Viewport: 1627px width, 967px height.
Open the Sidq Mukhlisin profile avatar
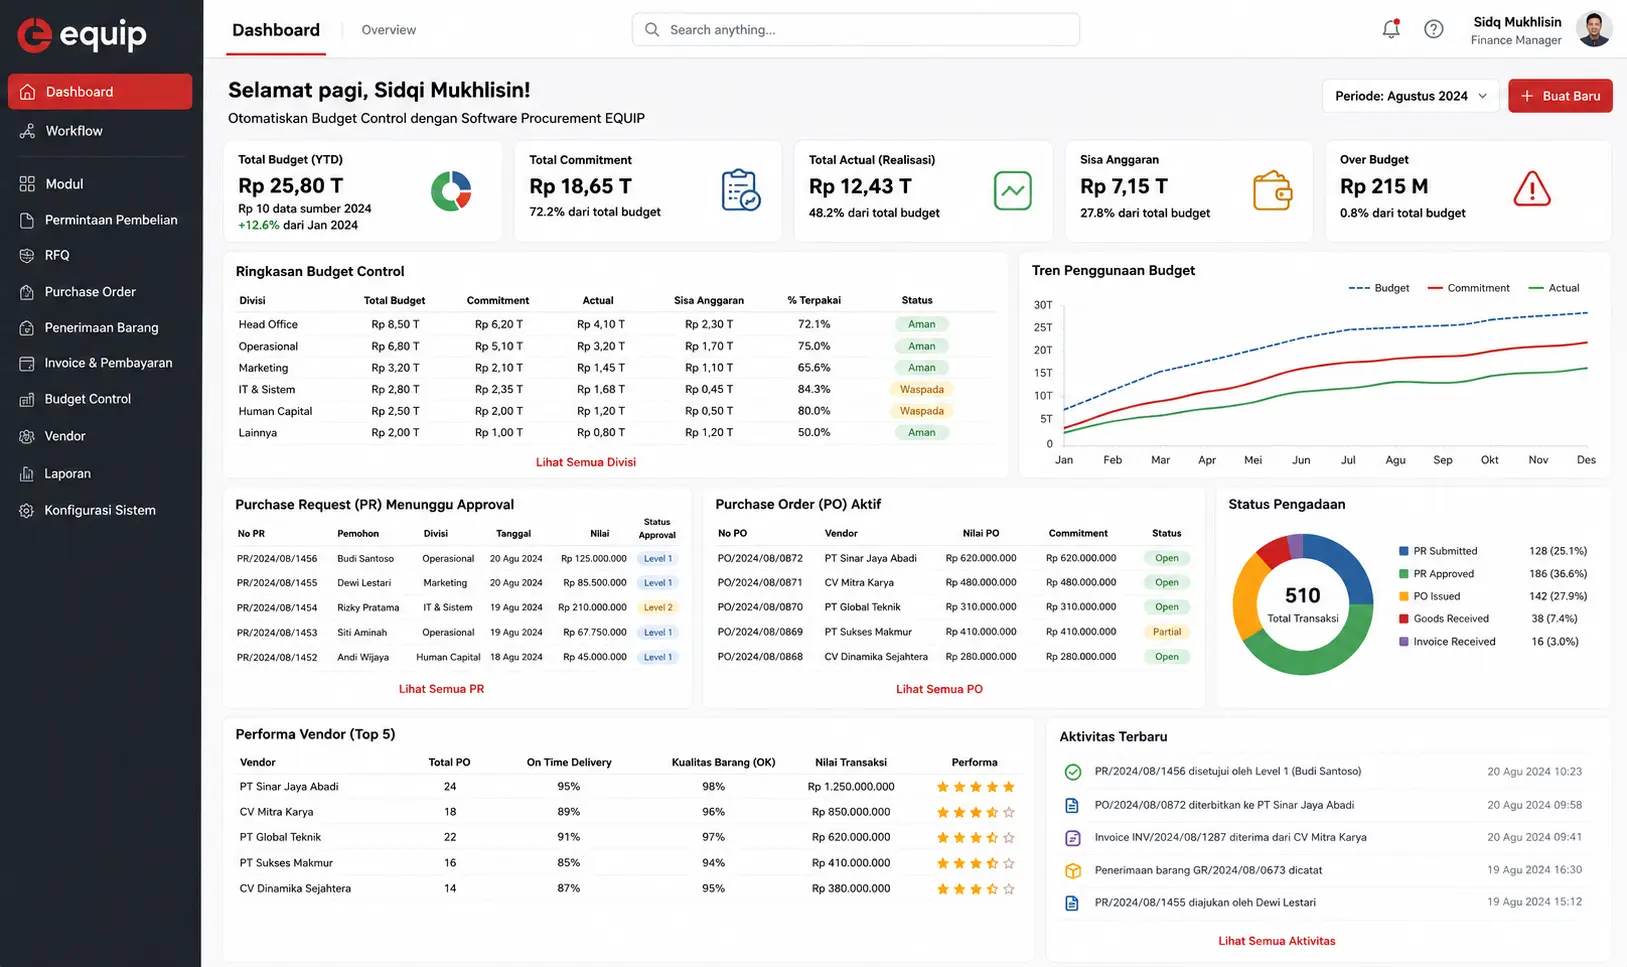tap(1594, 29)
